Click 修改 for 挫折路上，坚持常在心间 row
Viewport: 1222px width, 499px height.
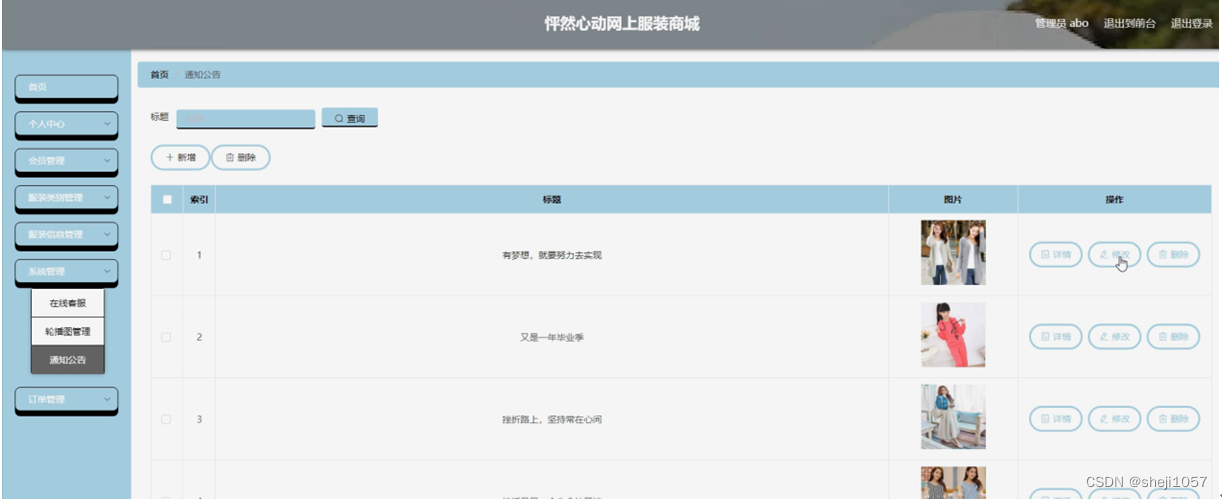pos(1114,419)
